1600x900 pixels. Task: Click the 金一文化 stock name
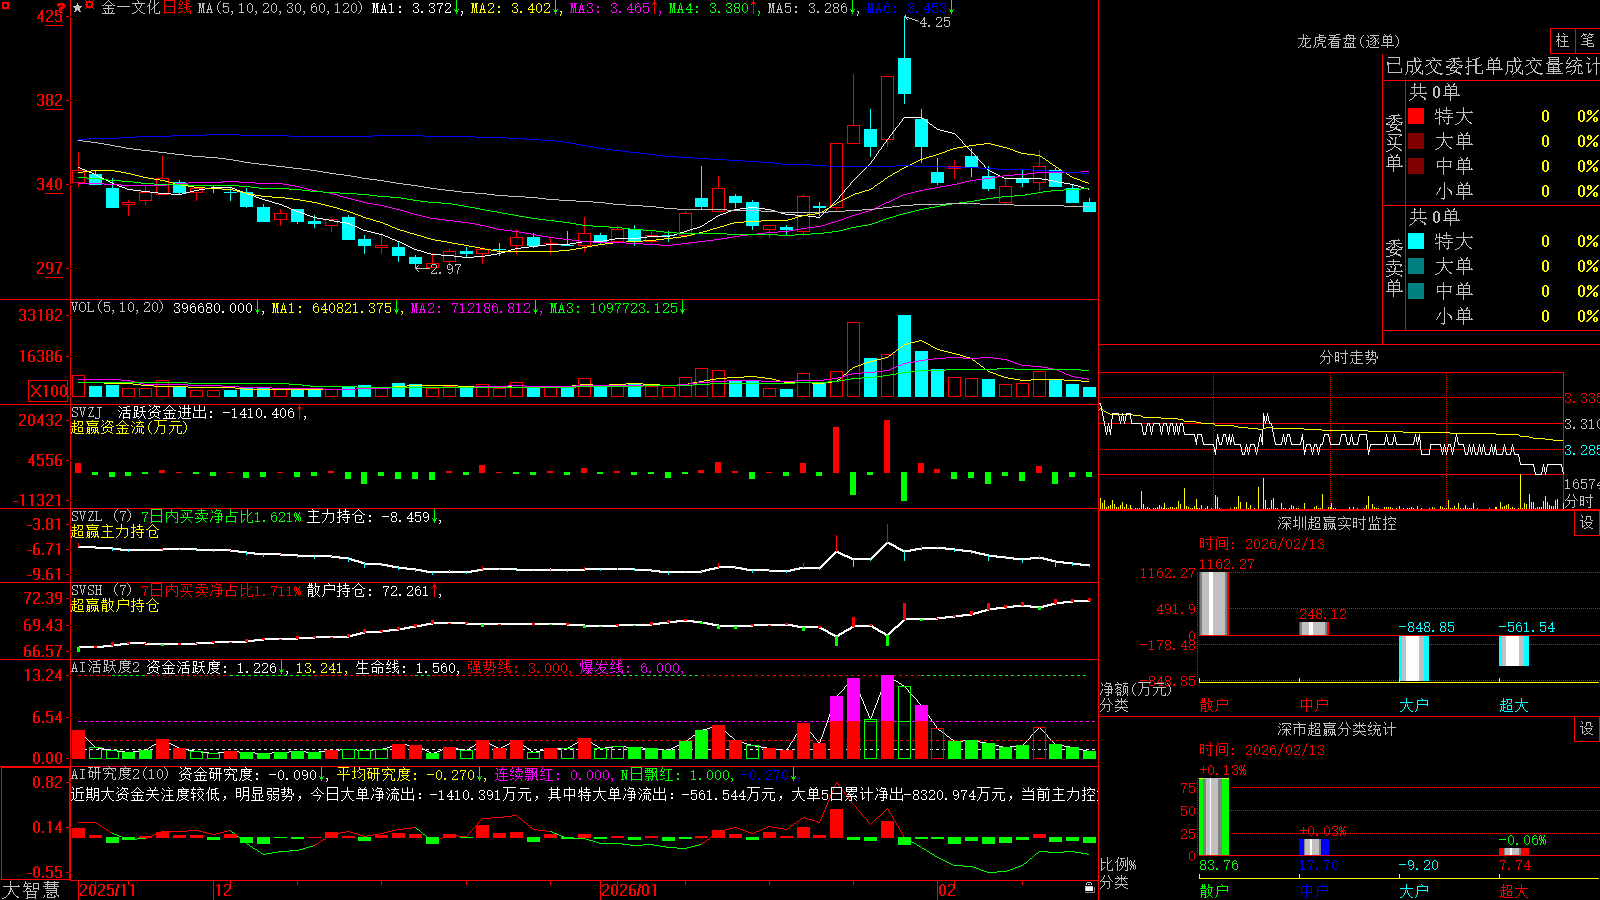point(130,8)
